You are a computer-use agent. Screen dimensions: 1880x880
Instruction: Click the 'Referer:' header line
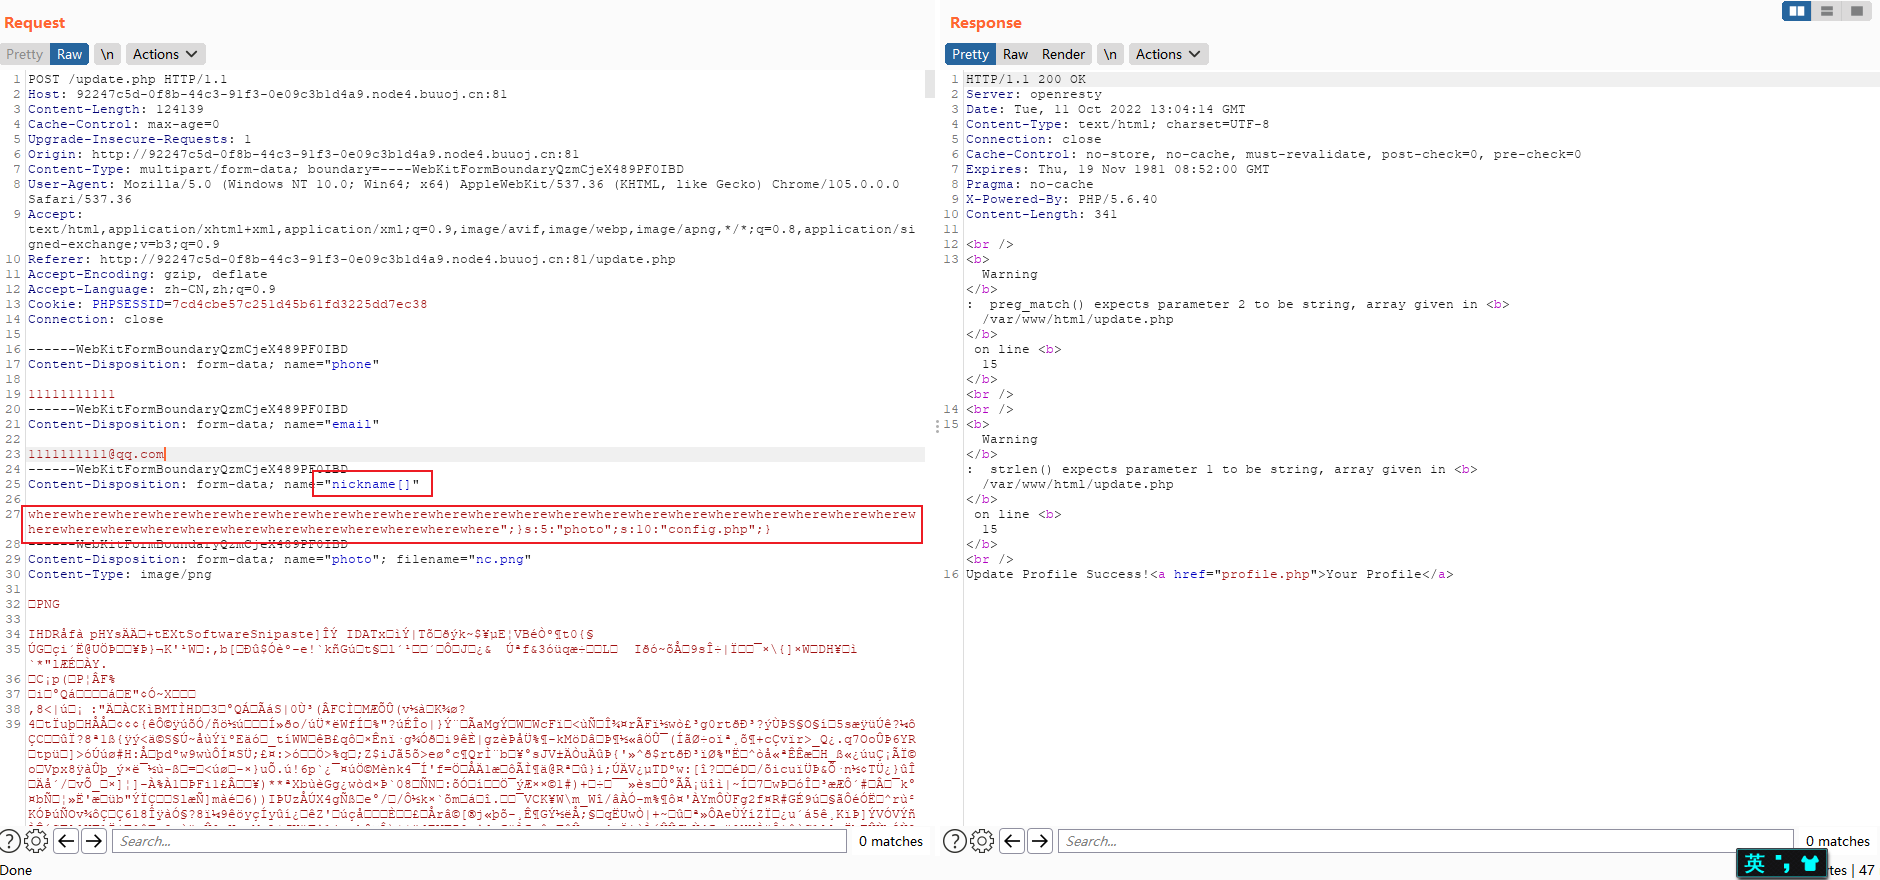coord(351,259)
